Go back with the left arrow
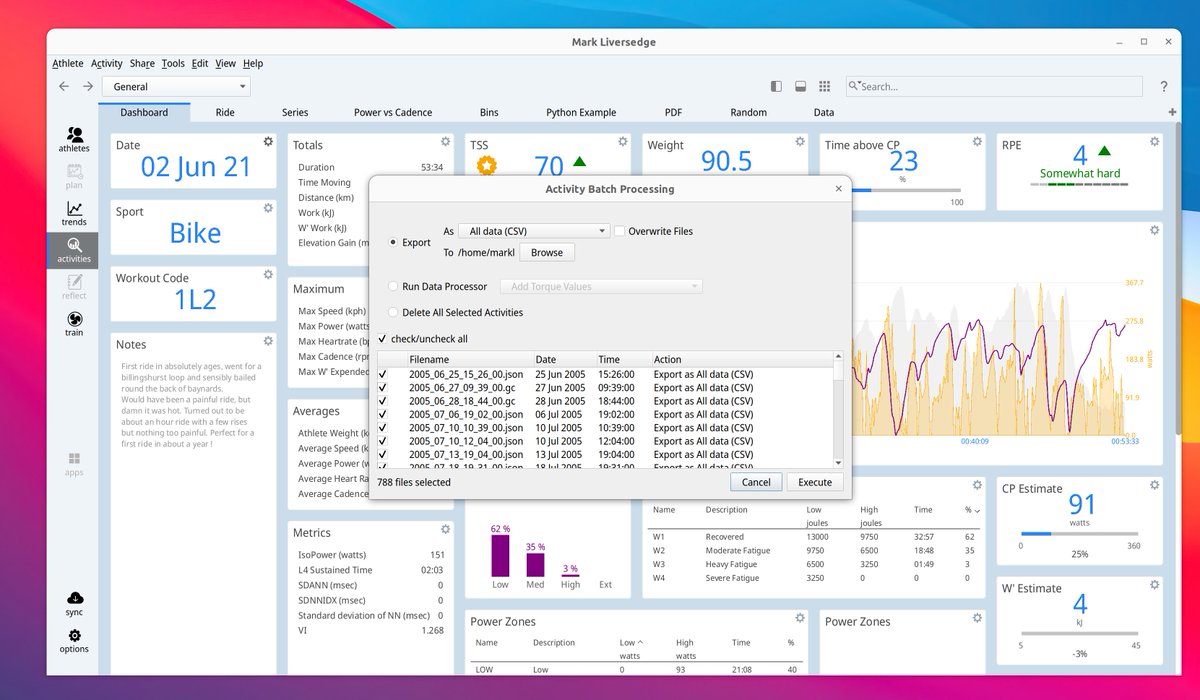The image size is (1200, 700). click(x=64, y=87)
